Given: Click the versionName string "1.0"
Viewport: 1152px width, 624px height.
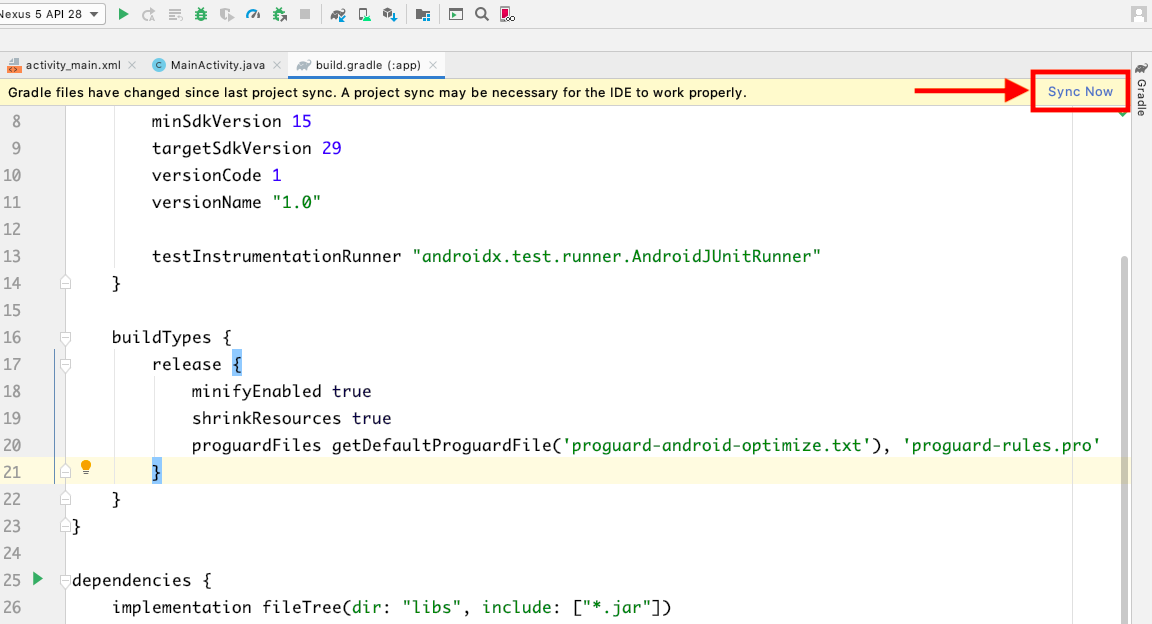Looking at the screenshot, I should coord(297,202).
